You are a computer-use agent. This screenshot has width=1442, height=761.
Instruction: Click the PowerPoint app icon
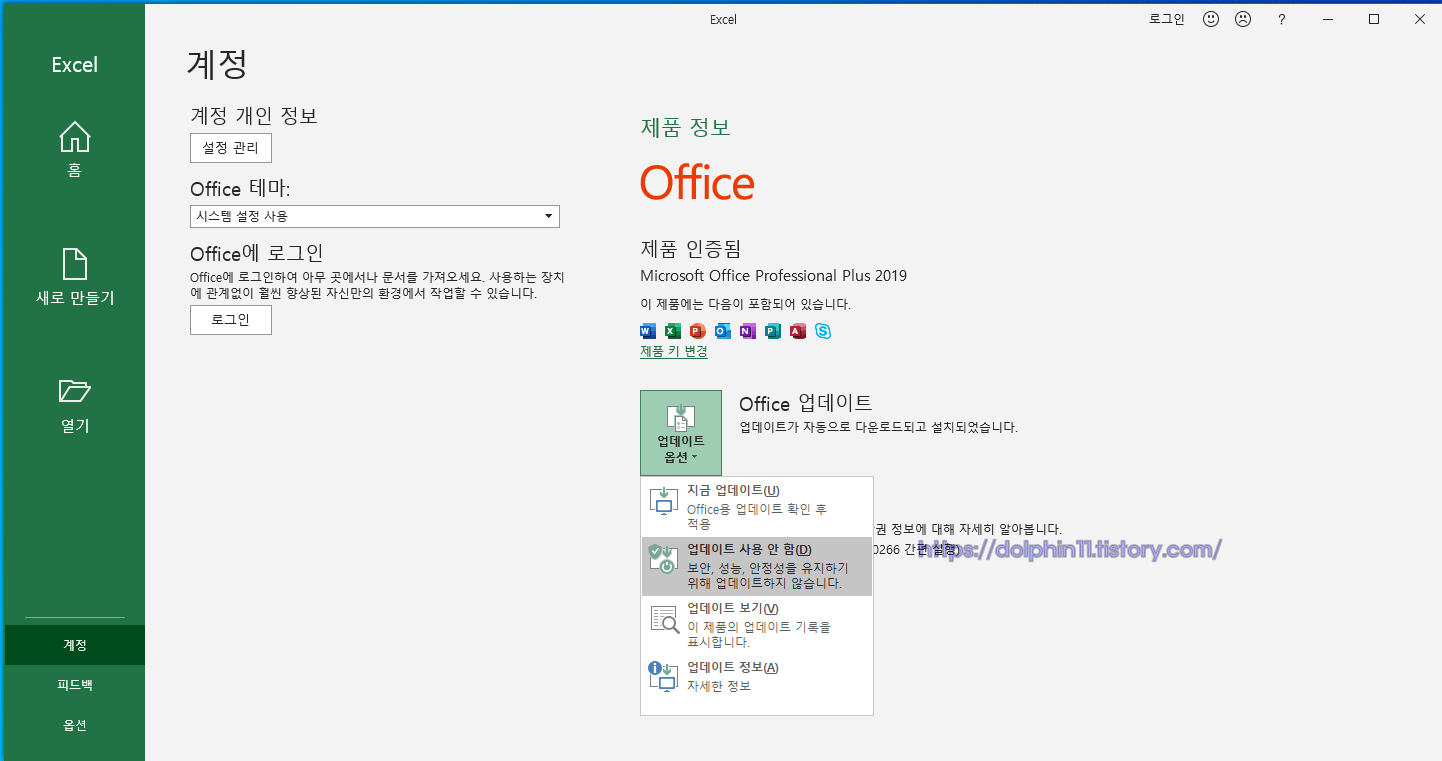[697, 331]
